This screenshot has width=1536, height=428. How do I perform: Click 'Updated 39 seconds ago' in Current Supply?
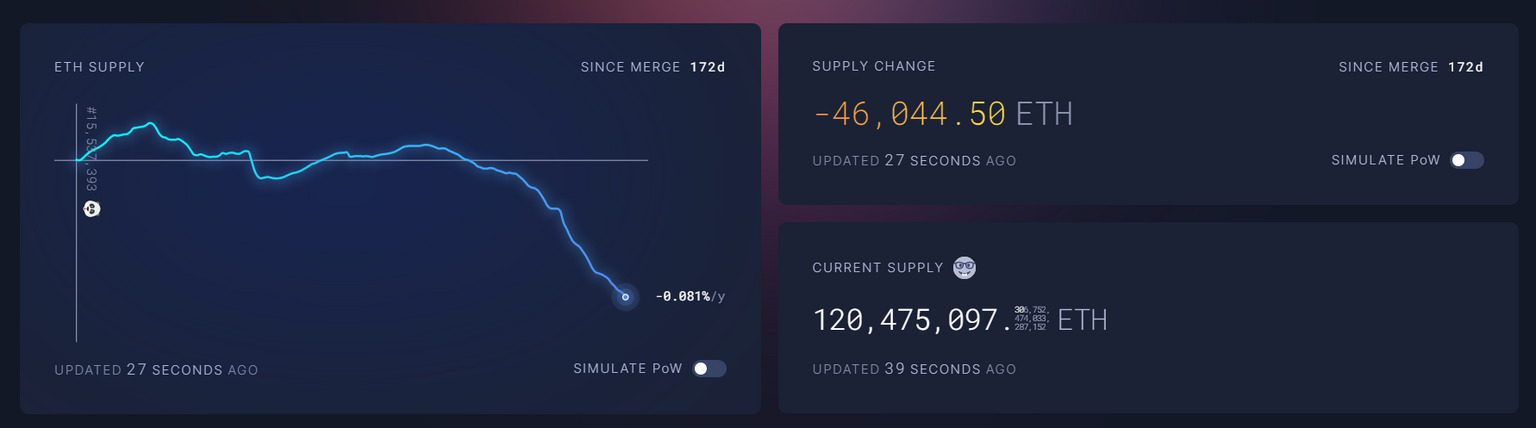914,369
